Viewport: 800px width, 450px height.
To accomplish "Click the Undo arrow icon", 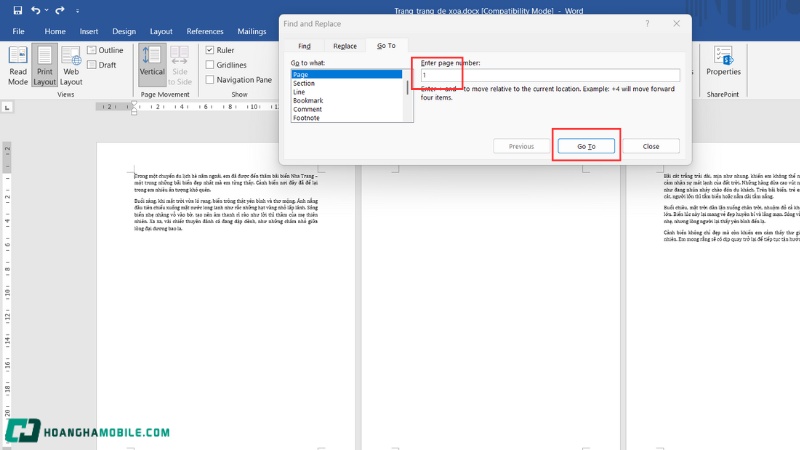I will [x=36, y=10].
